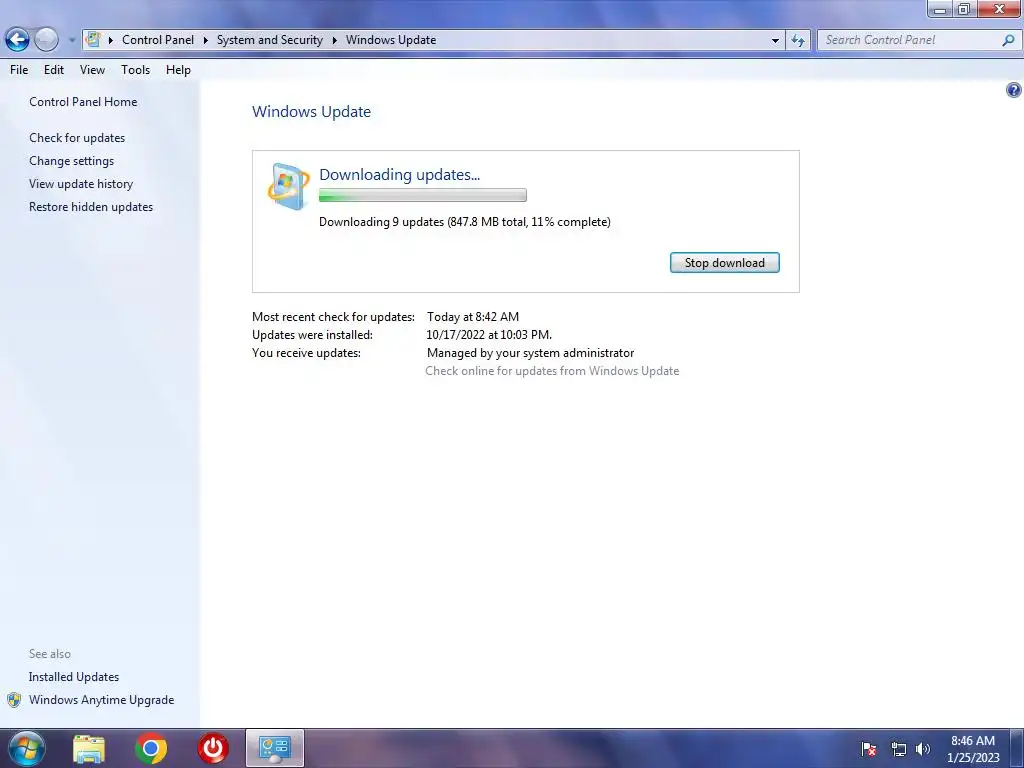Open the recent pages dropdown arrow
Viewport: 1024px width, 768px height.
click(71, 40)
